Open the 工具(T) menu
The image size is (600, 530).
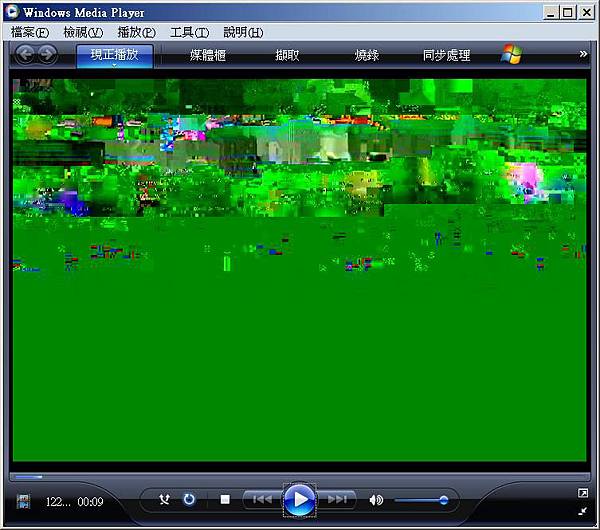pyautogui.click(x=190, y=33)
